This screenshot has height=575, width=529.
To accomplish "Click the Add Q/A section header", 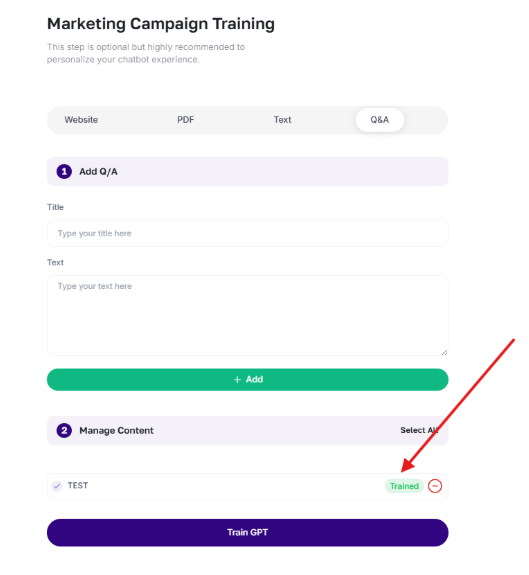I will pyautogui.click(x=247, y=172).
